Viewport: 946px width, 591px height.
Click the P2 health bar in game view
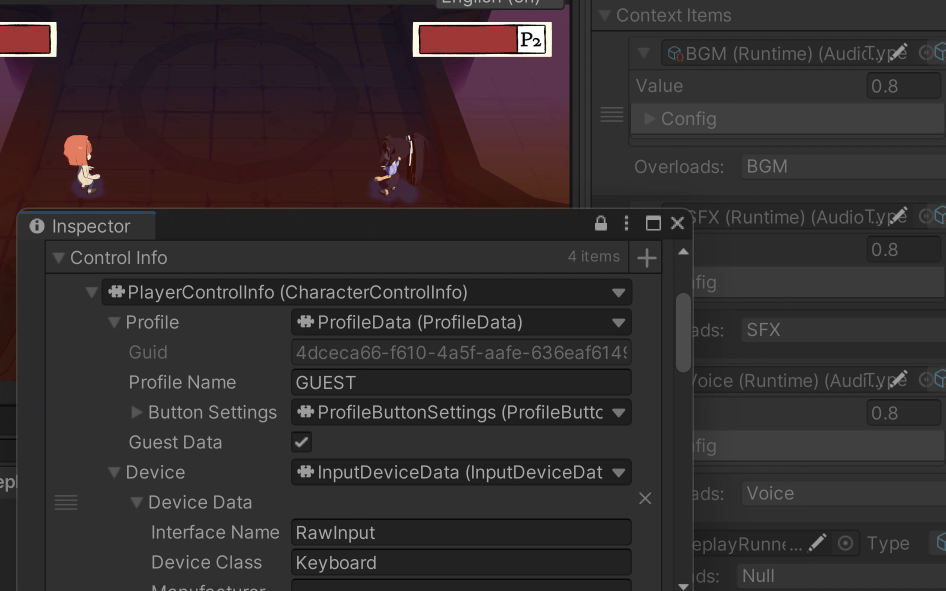(482, 40)
